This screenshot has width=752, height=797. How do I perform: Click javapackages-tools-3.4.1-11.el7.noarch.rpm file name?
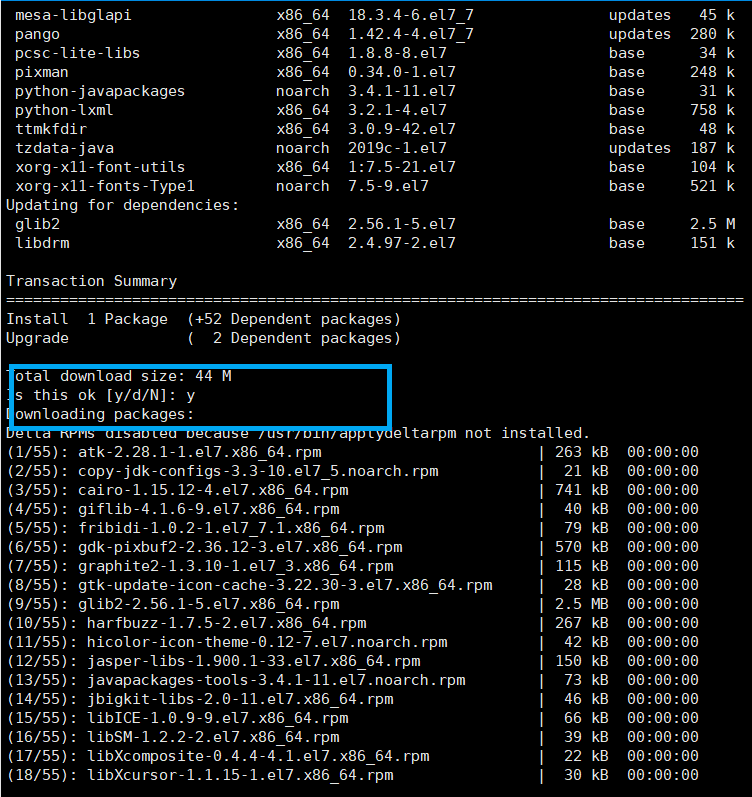(x=276, y=681)
